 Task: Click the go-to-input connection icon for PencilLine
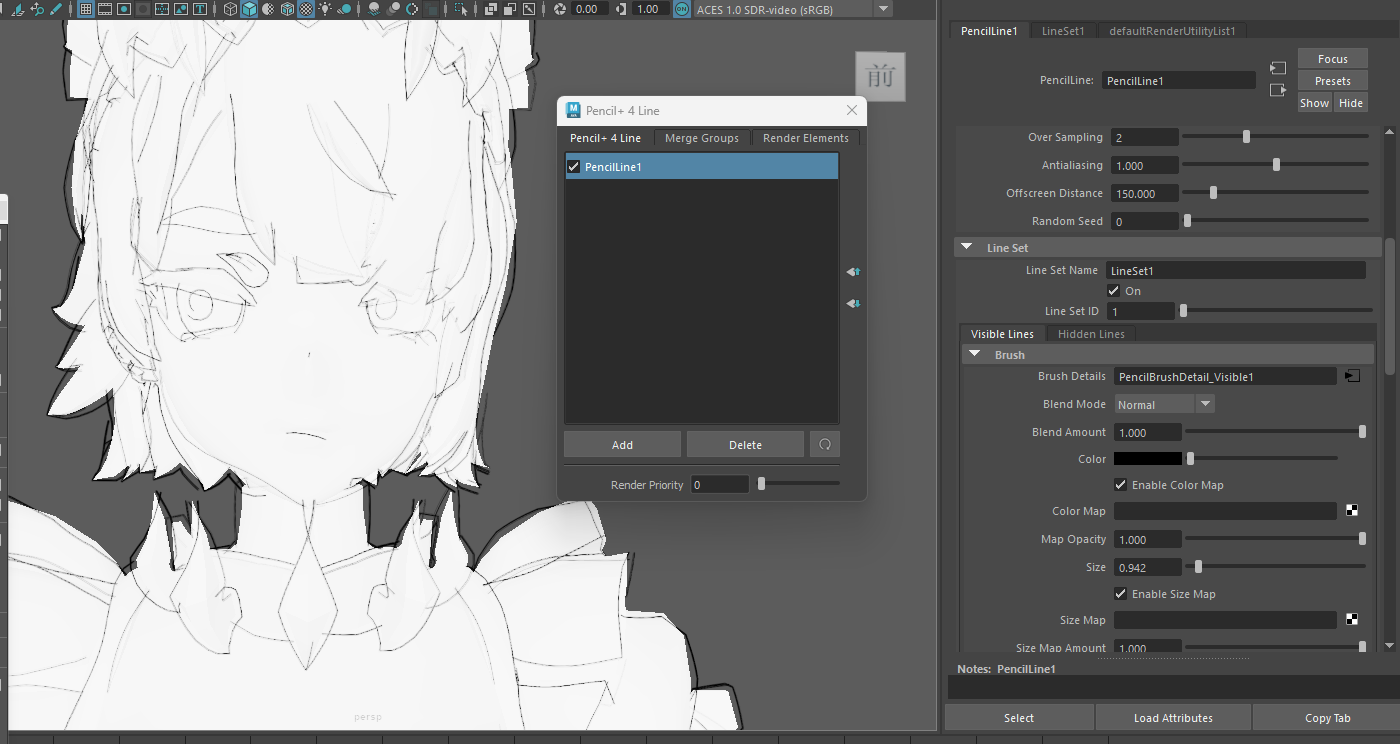click(1278, 68)
